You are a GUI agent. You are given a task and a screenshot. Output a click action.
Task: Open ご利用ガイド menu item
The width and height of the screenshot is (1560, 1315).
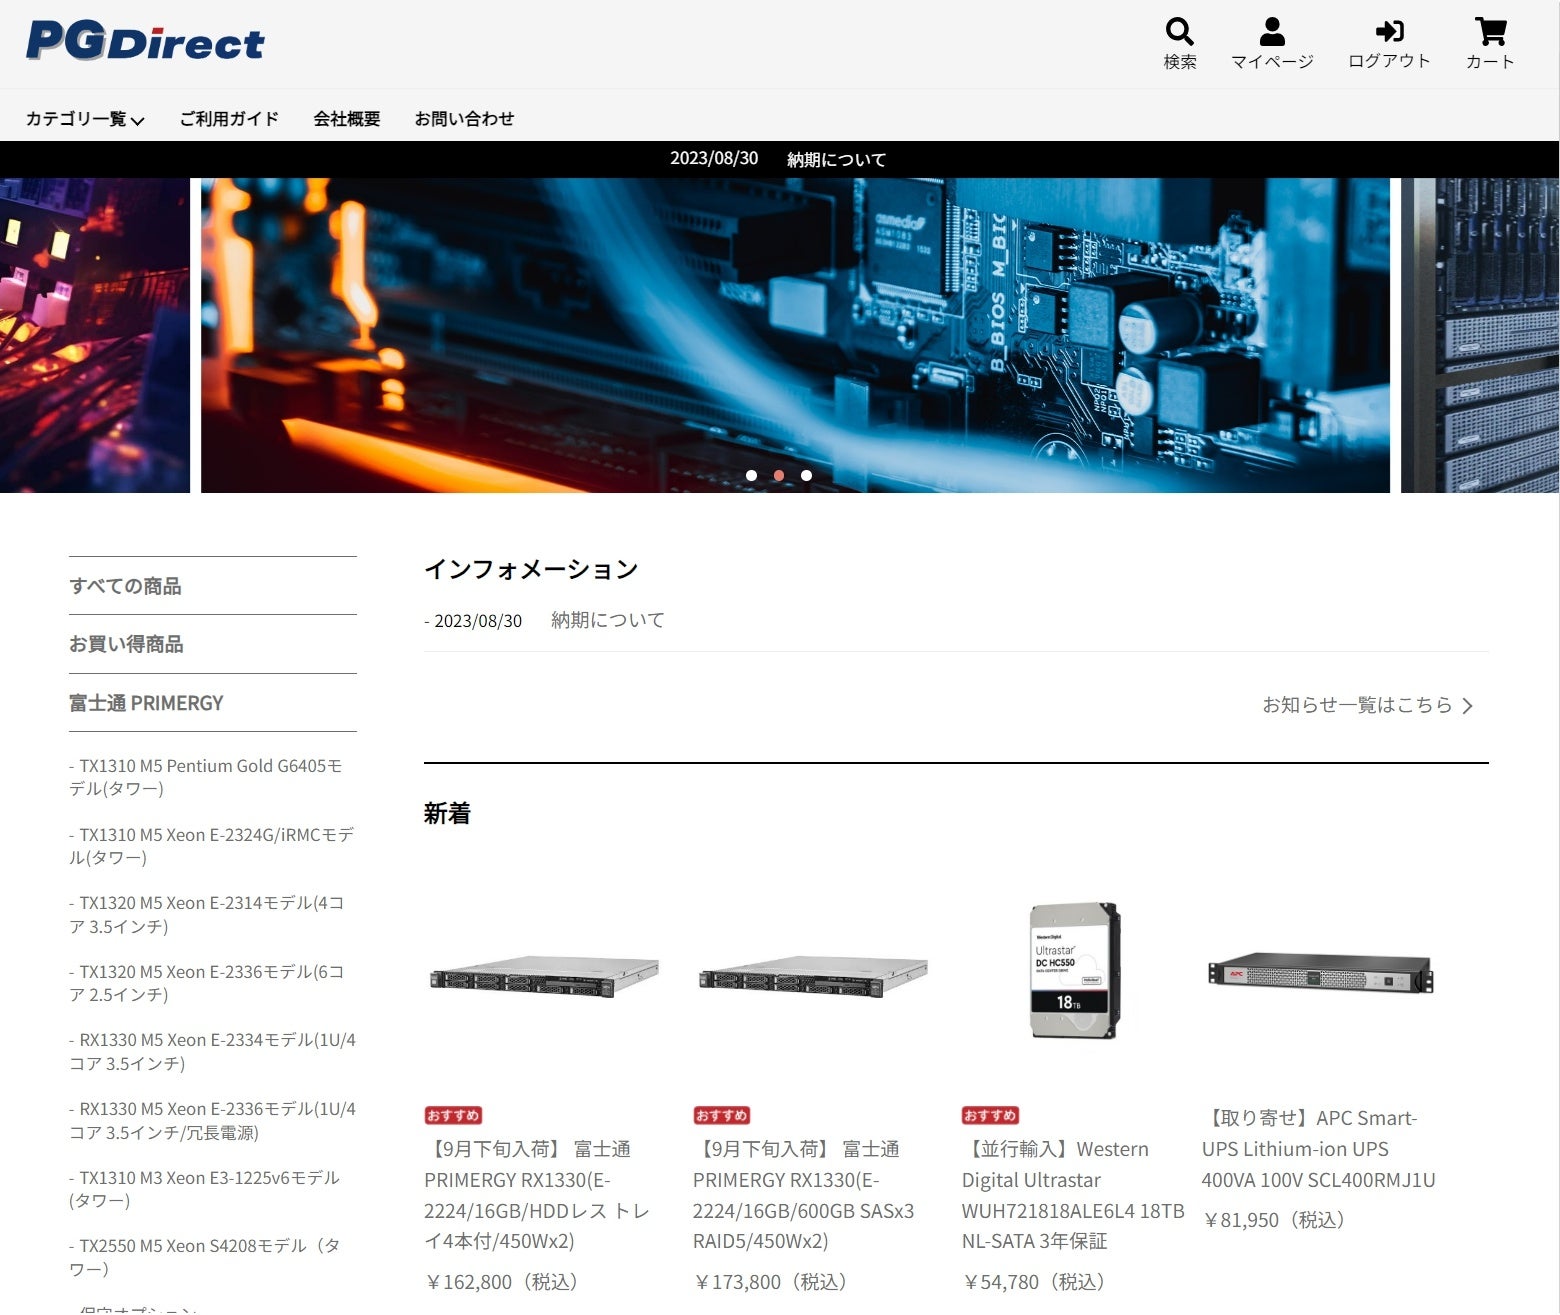click(229, 119)
